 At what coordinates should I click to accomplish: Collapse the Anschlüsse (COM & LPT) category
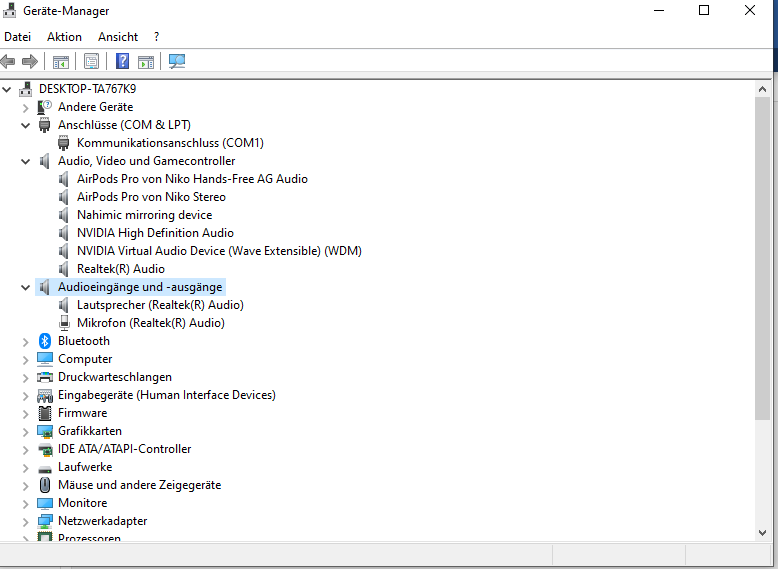pyautogui.click(x=25, y=126)
